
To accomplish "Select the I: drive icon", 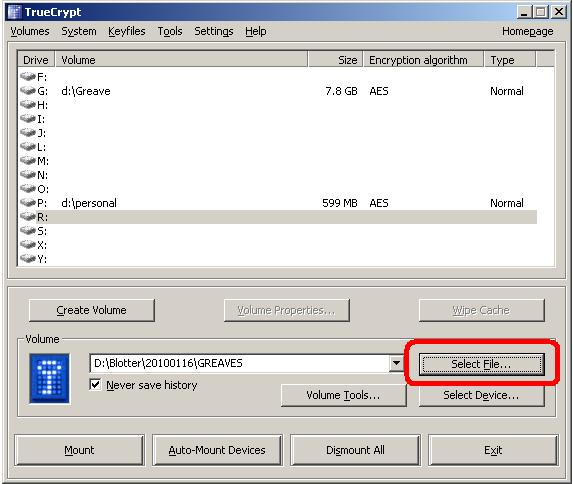I will click(x=28, y=118).
